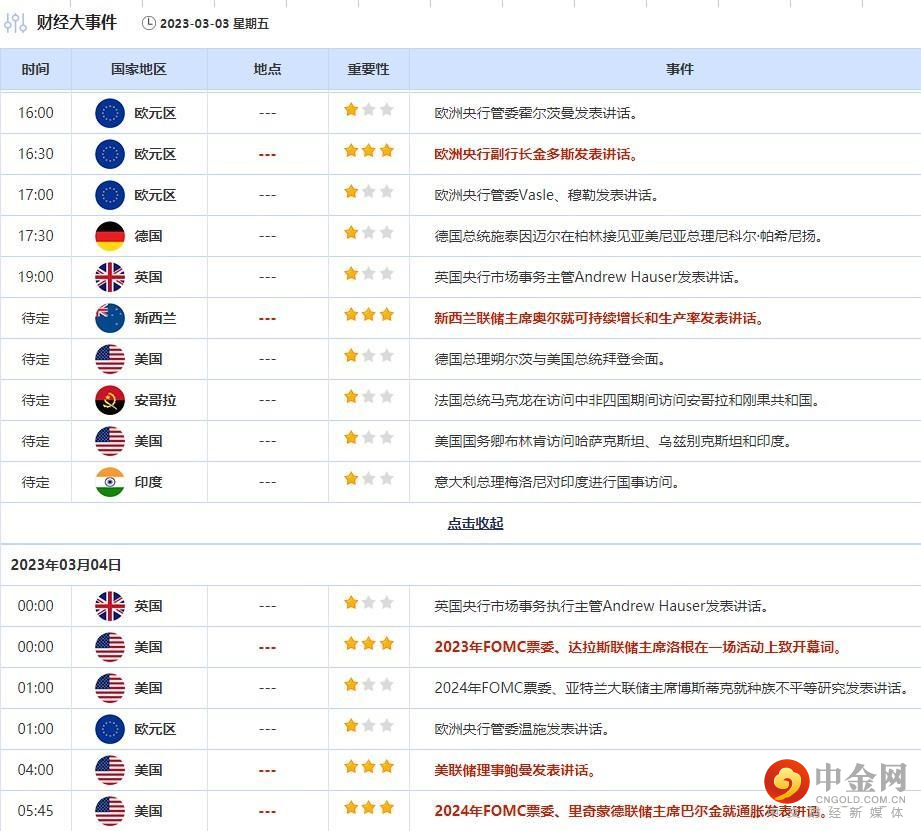This screenshot has width=921, height=831.
Task: Click the UK flag icon next to 英国
Action: [x=109, y=277]
